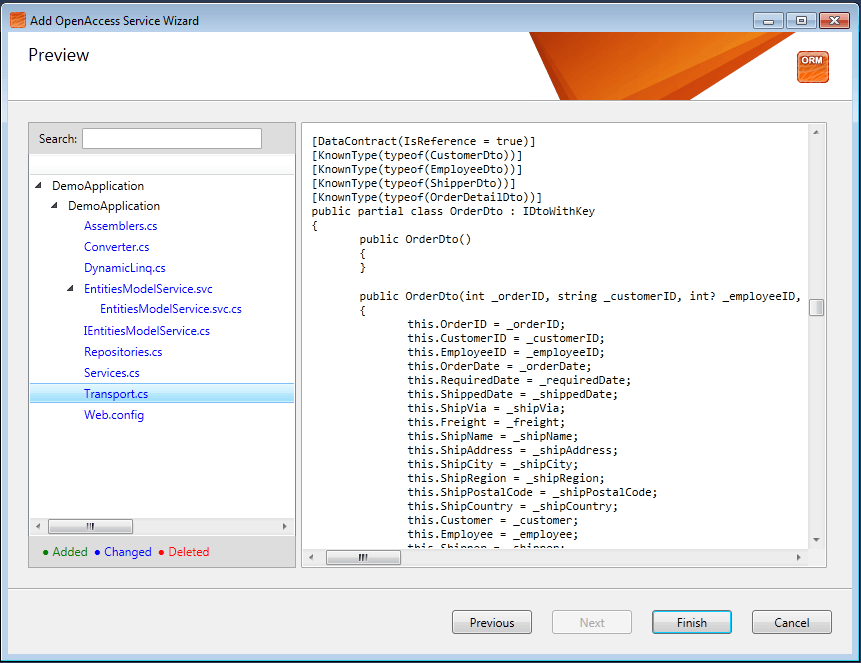861x663 pixels.
Task: Click the Finish button
Action: tap(692, 622)
